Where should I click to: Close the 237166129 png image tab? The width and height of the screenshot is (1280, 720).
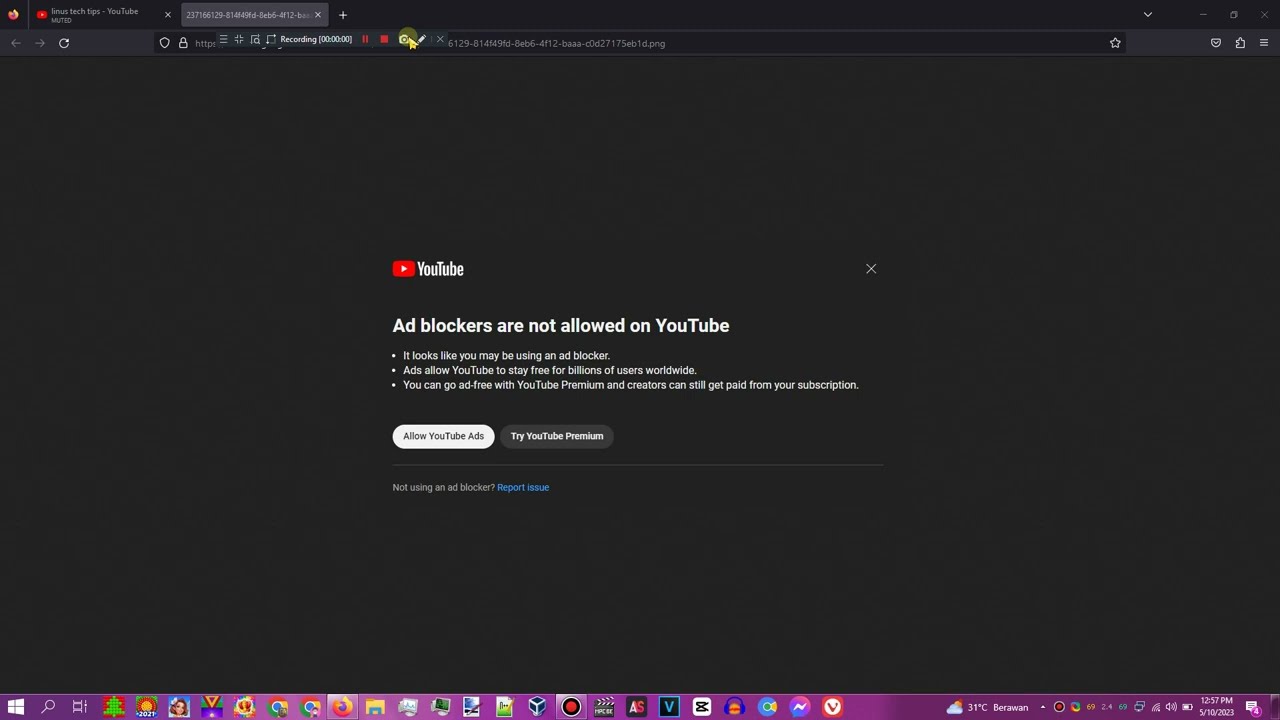318,15
